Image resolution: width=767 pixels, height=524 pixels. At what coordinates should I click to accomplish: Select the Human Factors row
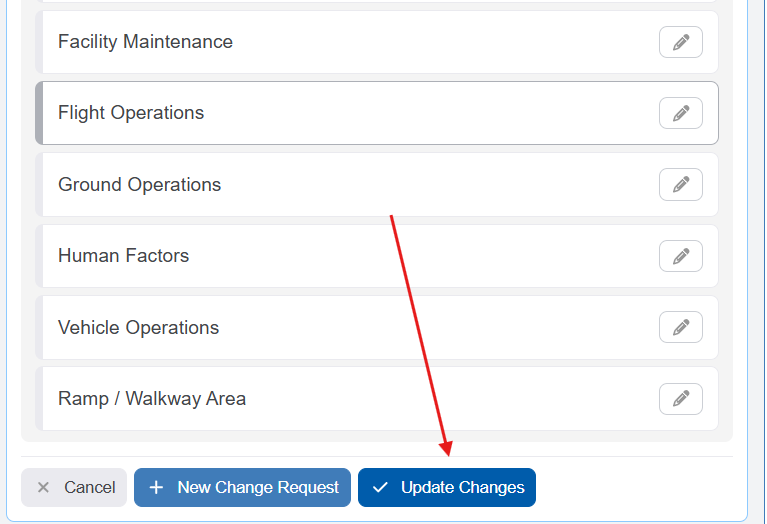point(124,256)
